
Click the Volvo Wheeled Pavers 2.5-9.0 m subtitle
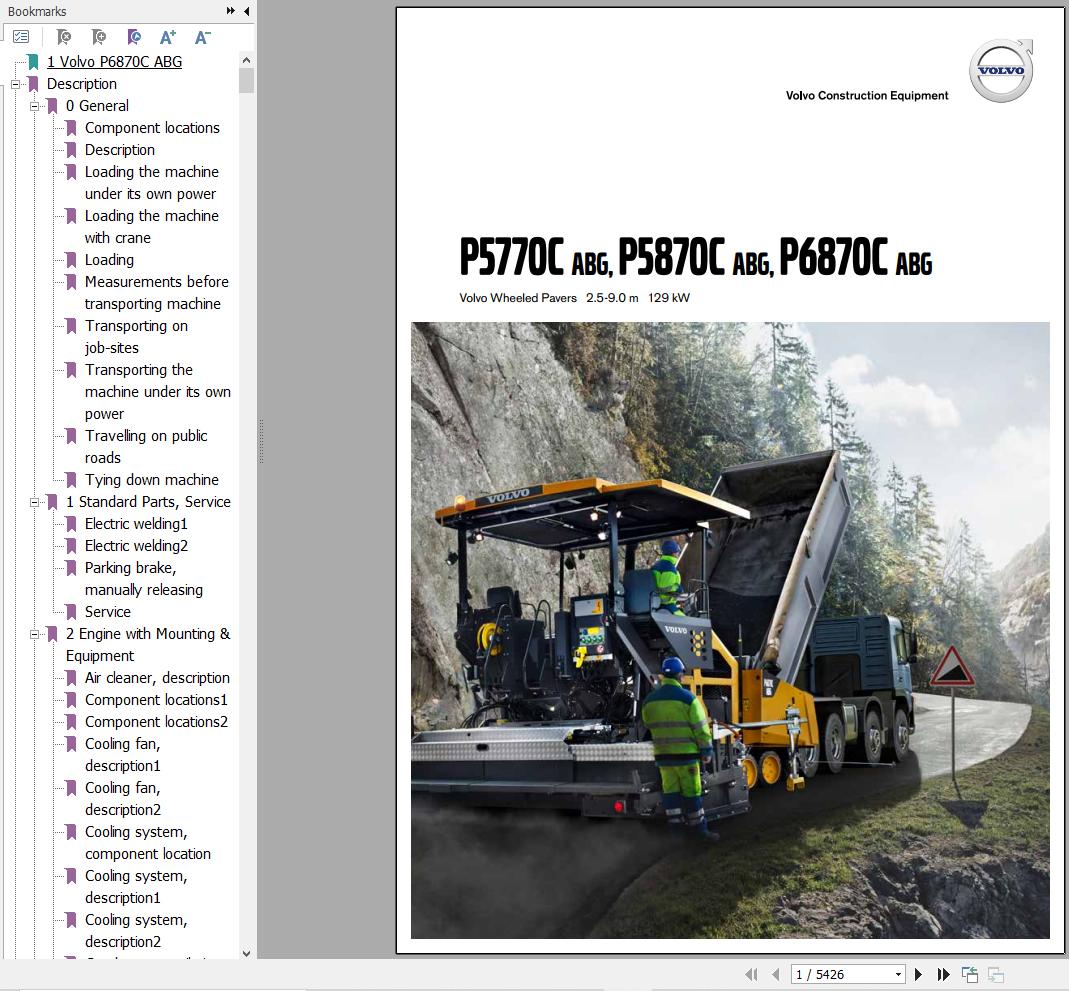[x=575, y=298]
